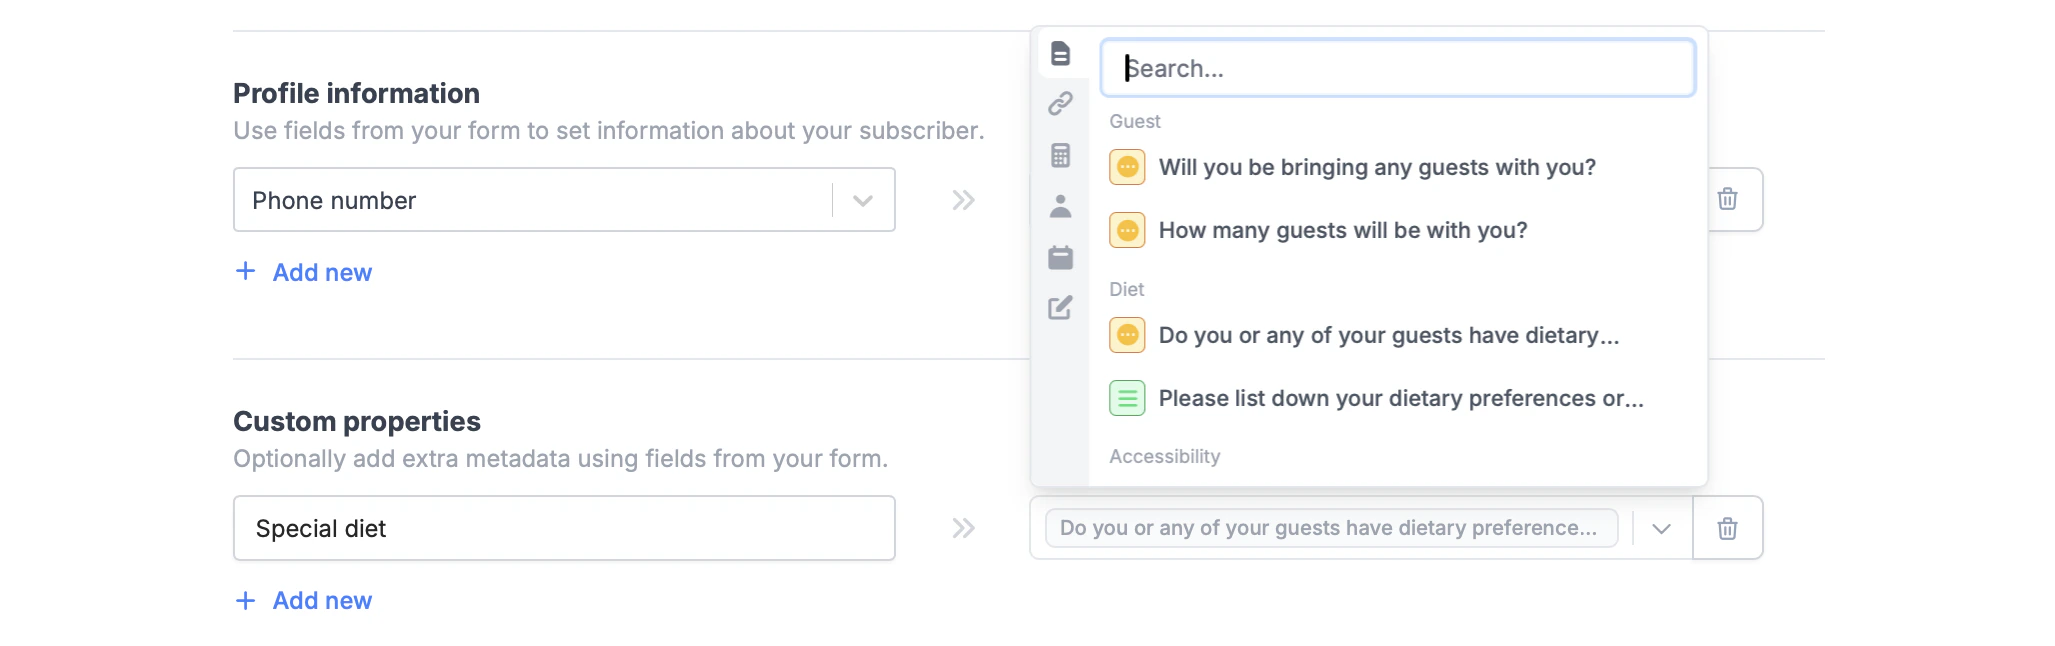Click the Profile information heading
This screenshot has height=646, width=2055.
pyautogui.click(x=356, y=93)
